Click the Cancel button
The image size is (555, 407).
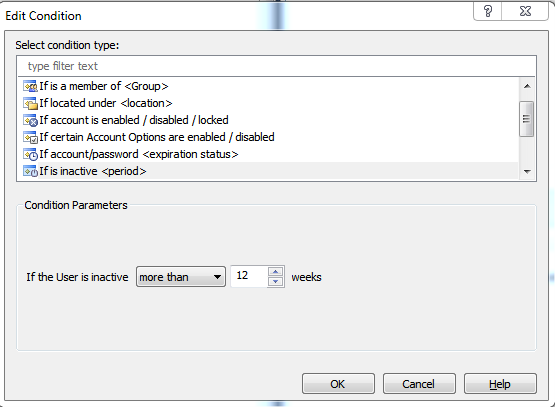click(x=419, y=384)
